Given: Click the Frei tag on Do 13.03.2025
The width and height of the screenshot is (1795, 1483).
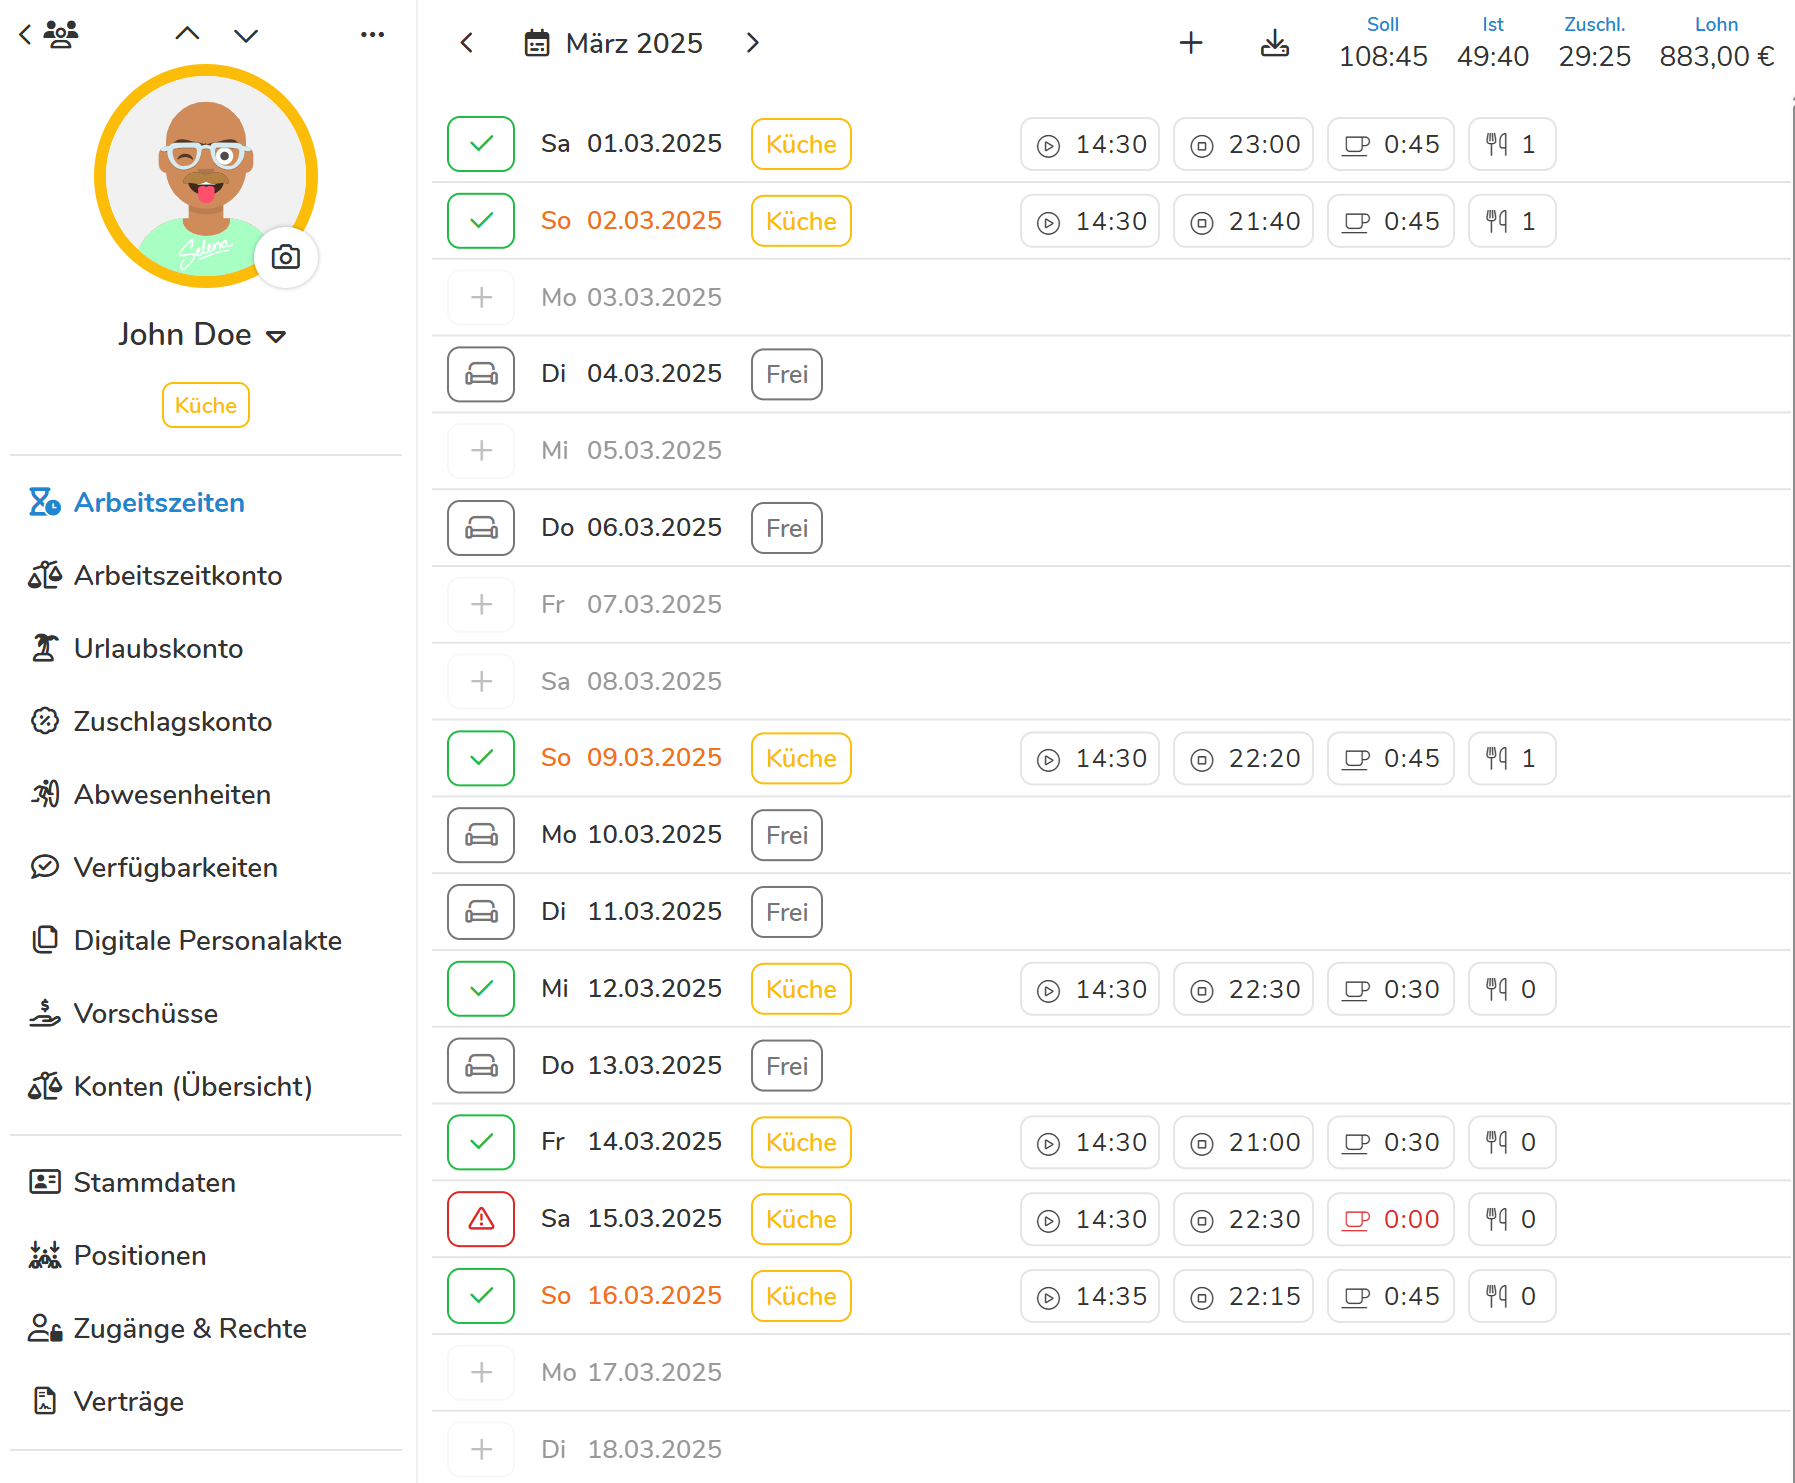Looking at the screenshot, I should [x=787, y=1066].
